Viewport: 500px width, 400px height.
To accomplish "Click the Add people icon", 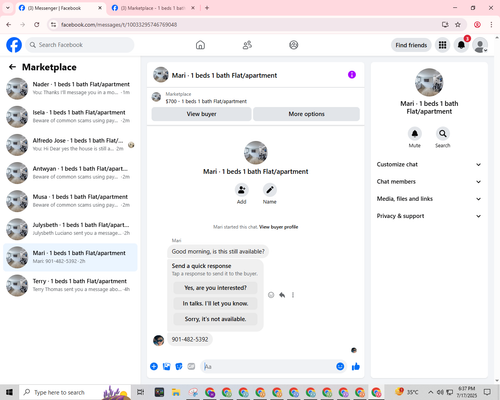I will click(x=241, y=190).
